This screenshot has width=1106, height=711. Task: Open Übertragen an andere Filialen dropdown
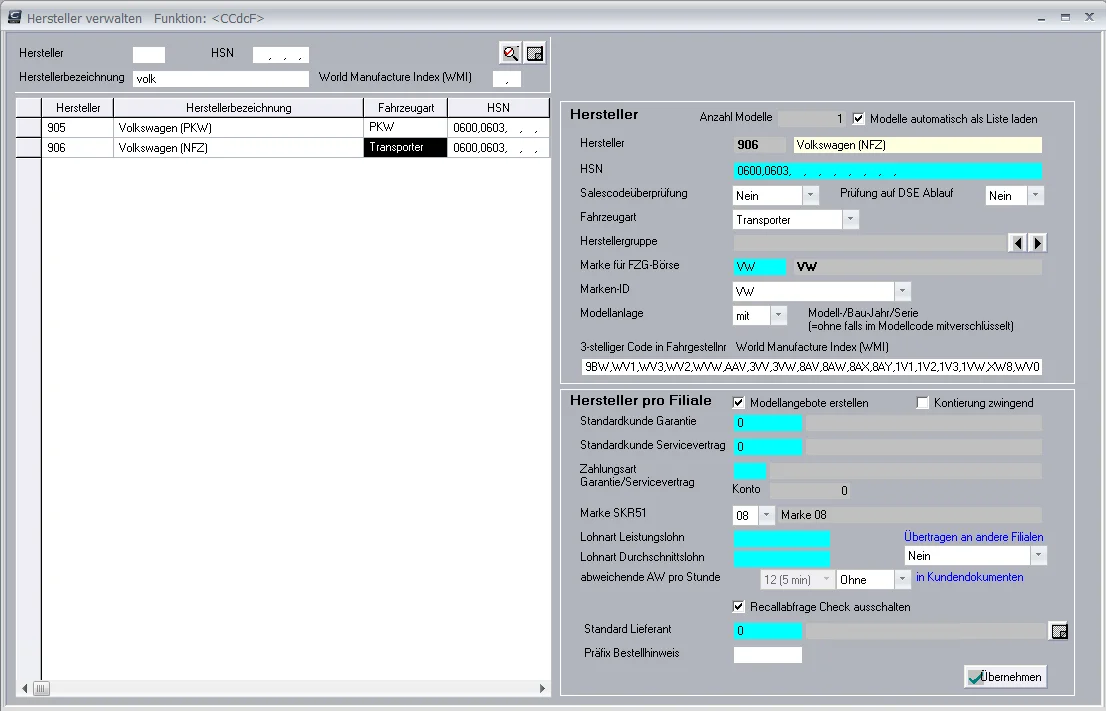click(1038, 556)
